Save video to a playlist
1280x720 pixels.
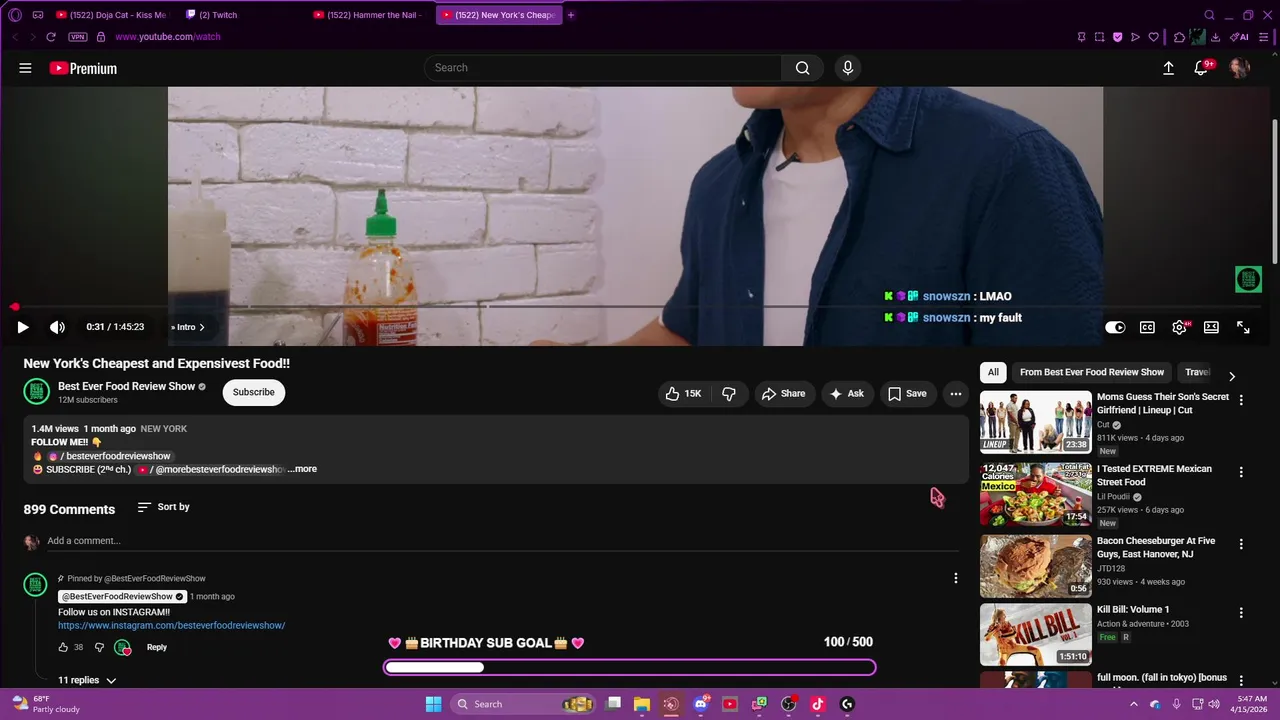click(x=907, y=394)
